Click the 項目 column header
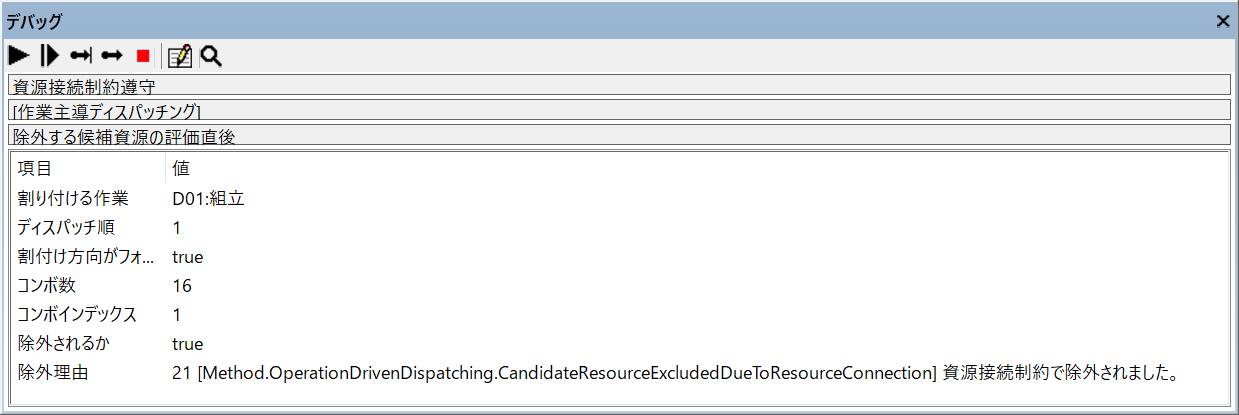The width and height of the screenshot is (1239, 415). (x=36, y=169)
